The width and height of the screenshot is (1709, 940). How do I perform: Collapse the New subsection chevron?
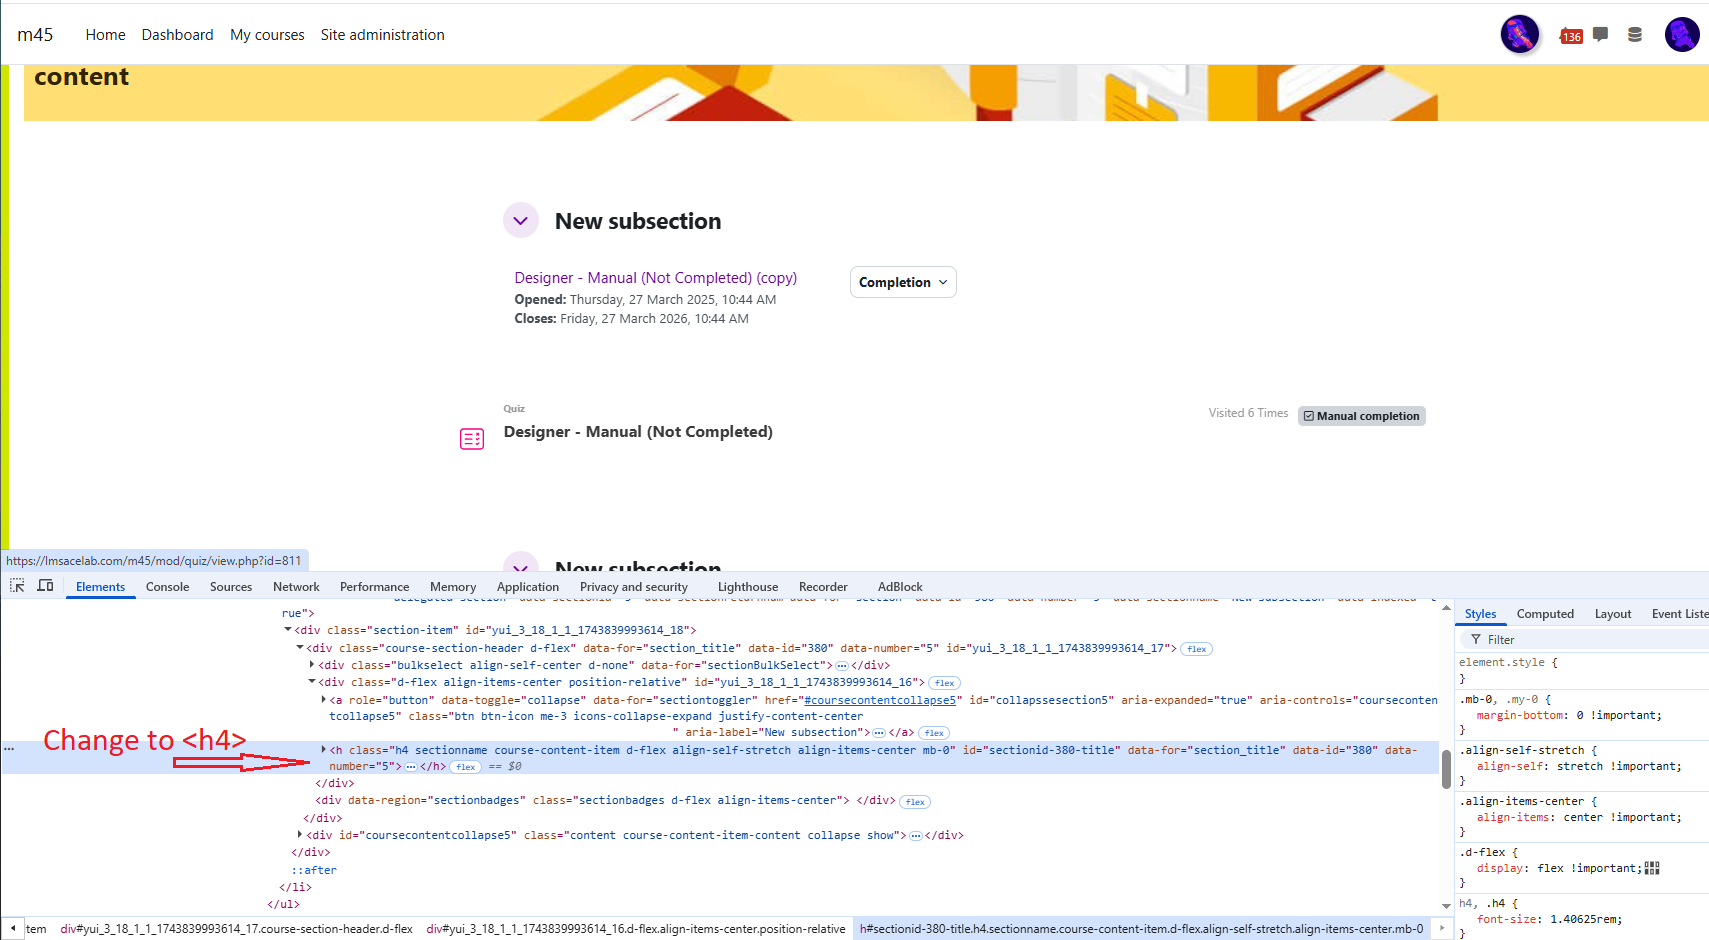coord(521,221)
